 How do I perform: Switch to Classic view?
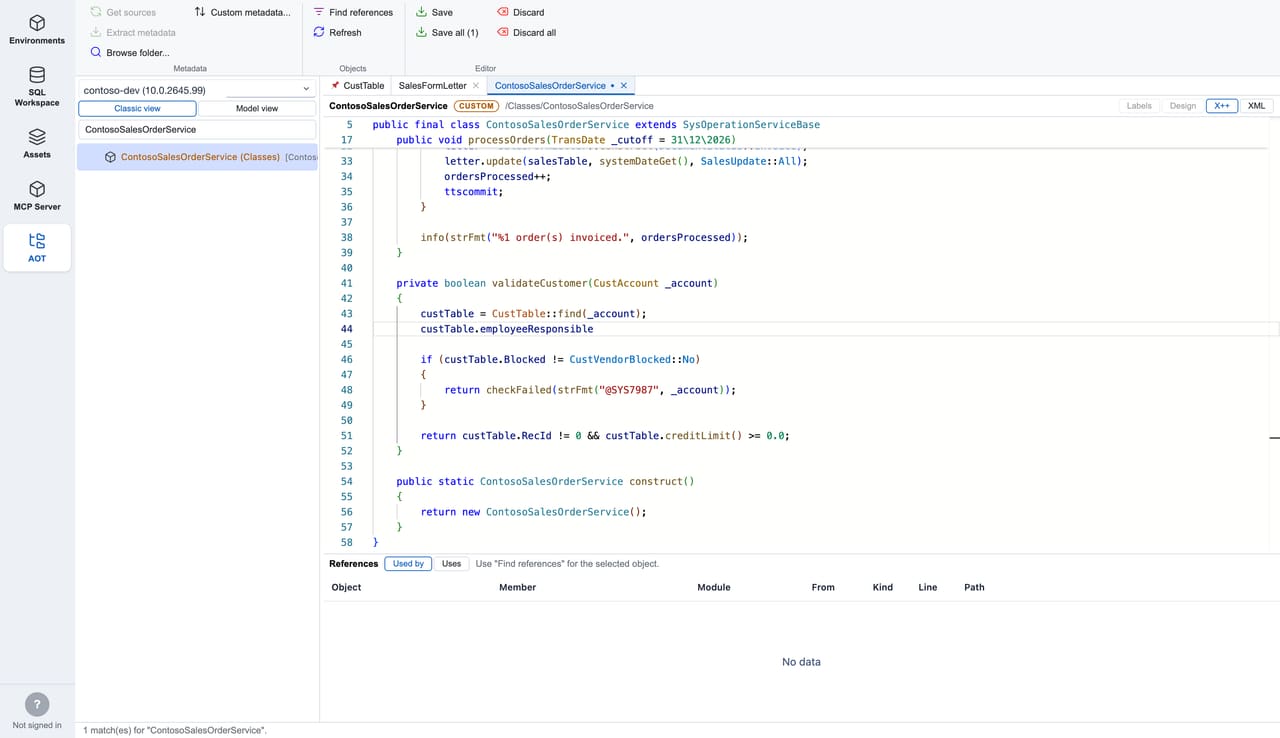point(137,108)
